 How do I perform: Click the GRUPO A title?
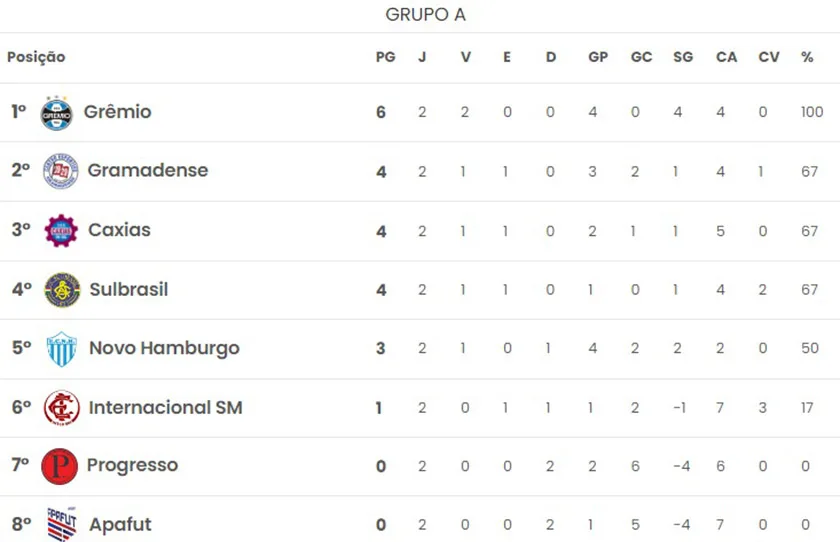coord(425,15)
